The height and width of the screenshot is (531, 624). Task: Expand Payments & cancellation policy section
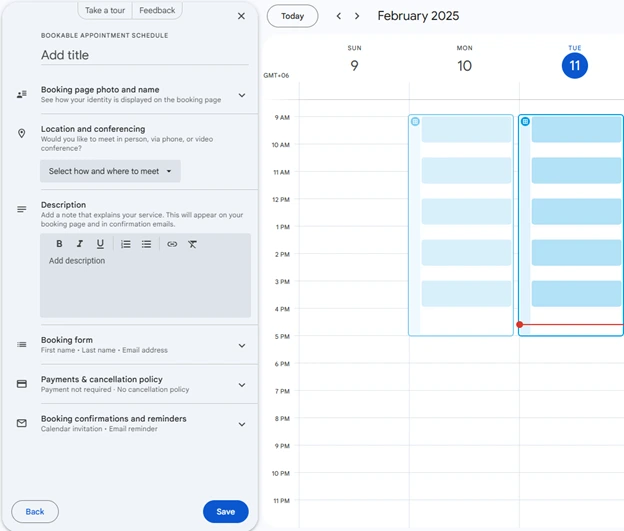242,385
